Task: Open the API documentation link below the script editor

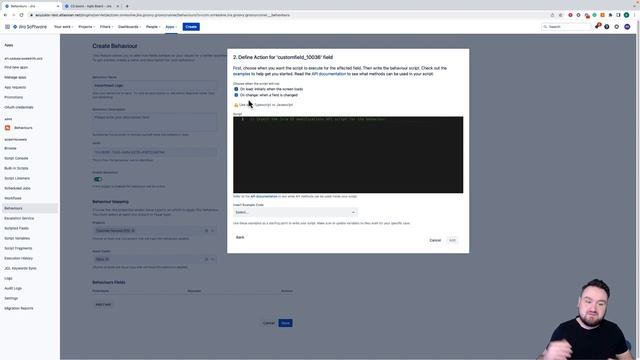Action: [x=264, y=196]
